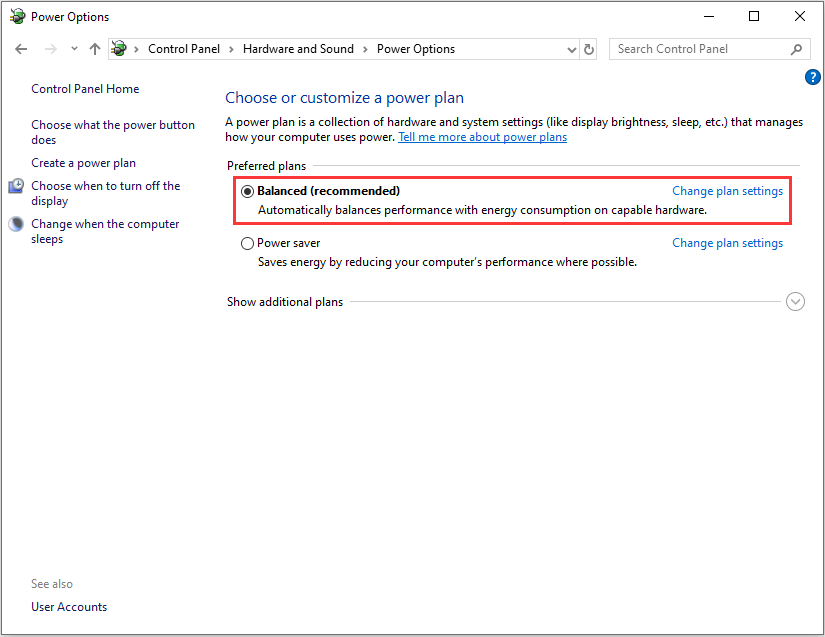
Task: Expand chevron before Control Panel breadcrumb
Action: (x=136, y=49)
